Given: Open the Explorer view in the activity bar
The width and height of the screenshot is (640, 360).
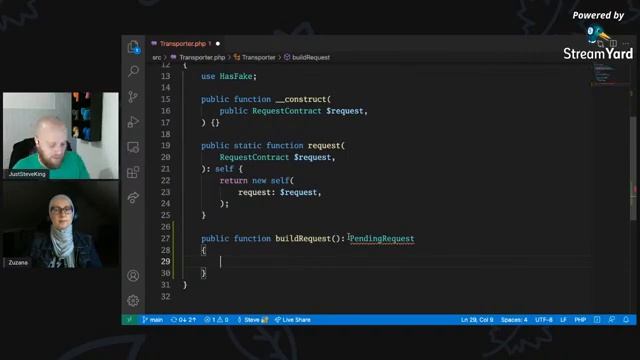Looking at the screenshot, I should tap(133, 47).
